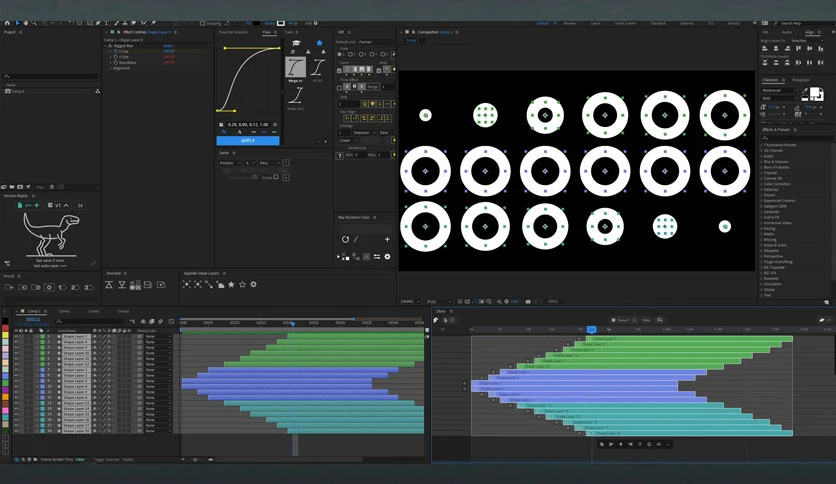Viewport: 836px width, 484px height.
Task: Select the Type text tool
Action: coord(107,23)
